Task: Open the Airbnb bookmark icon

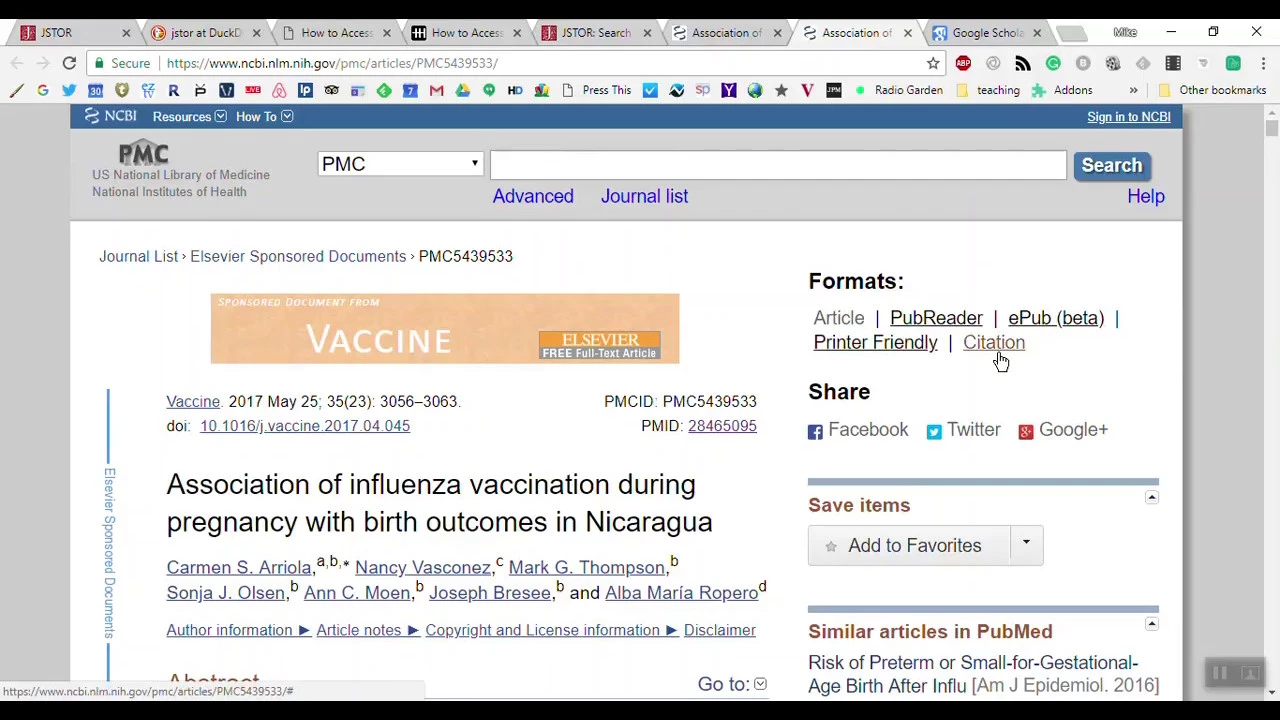Action: click(279, 90)
